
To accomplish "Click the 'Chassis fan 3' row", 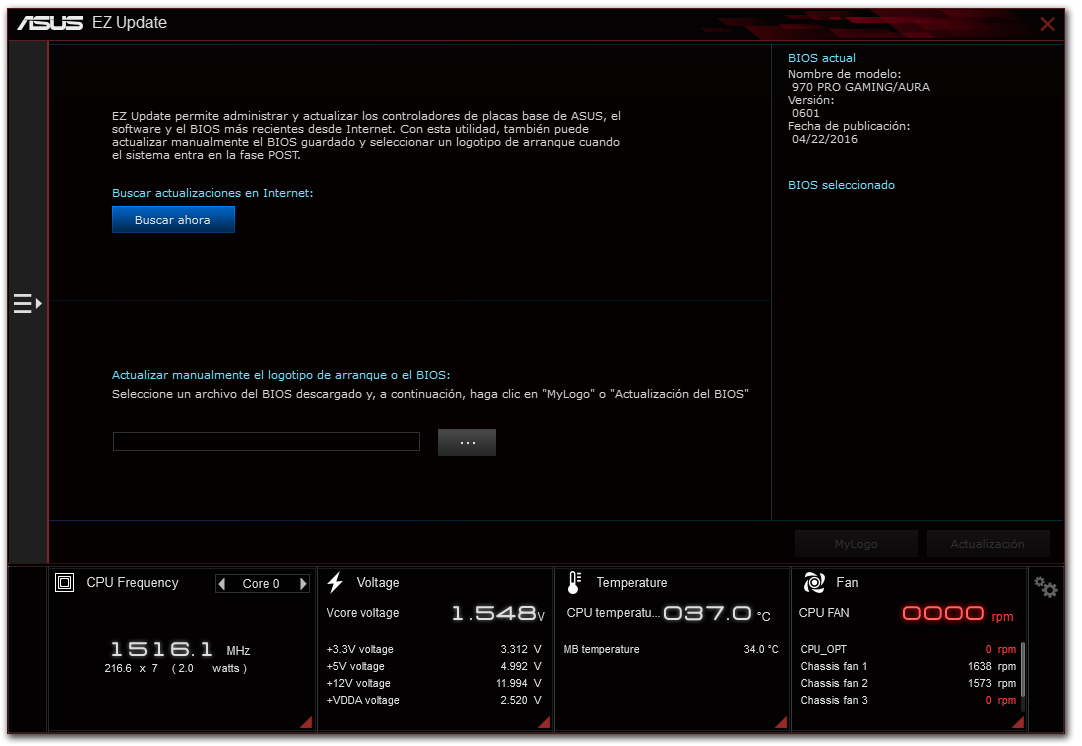I will (x=908, y=700).
